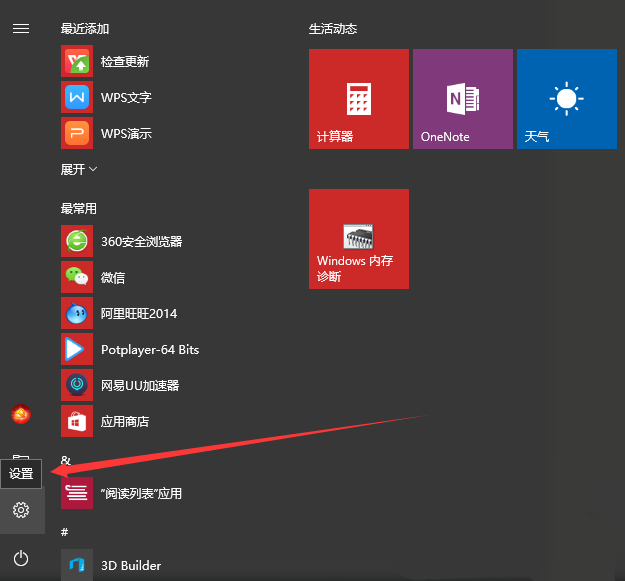Jump to the & letter header

point(66,461)
